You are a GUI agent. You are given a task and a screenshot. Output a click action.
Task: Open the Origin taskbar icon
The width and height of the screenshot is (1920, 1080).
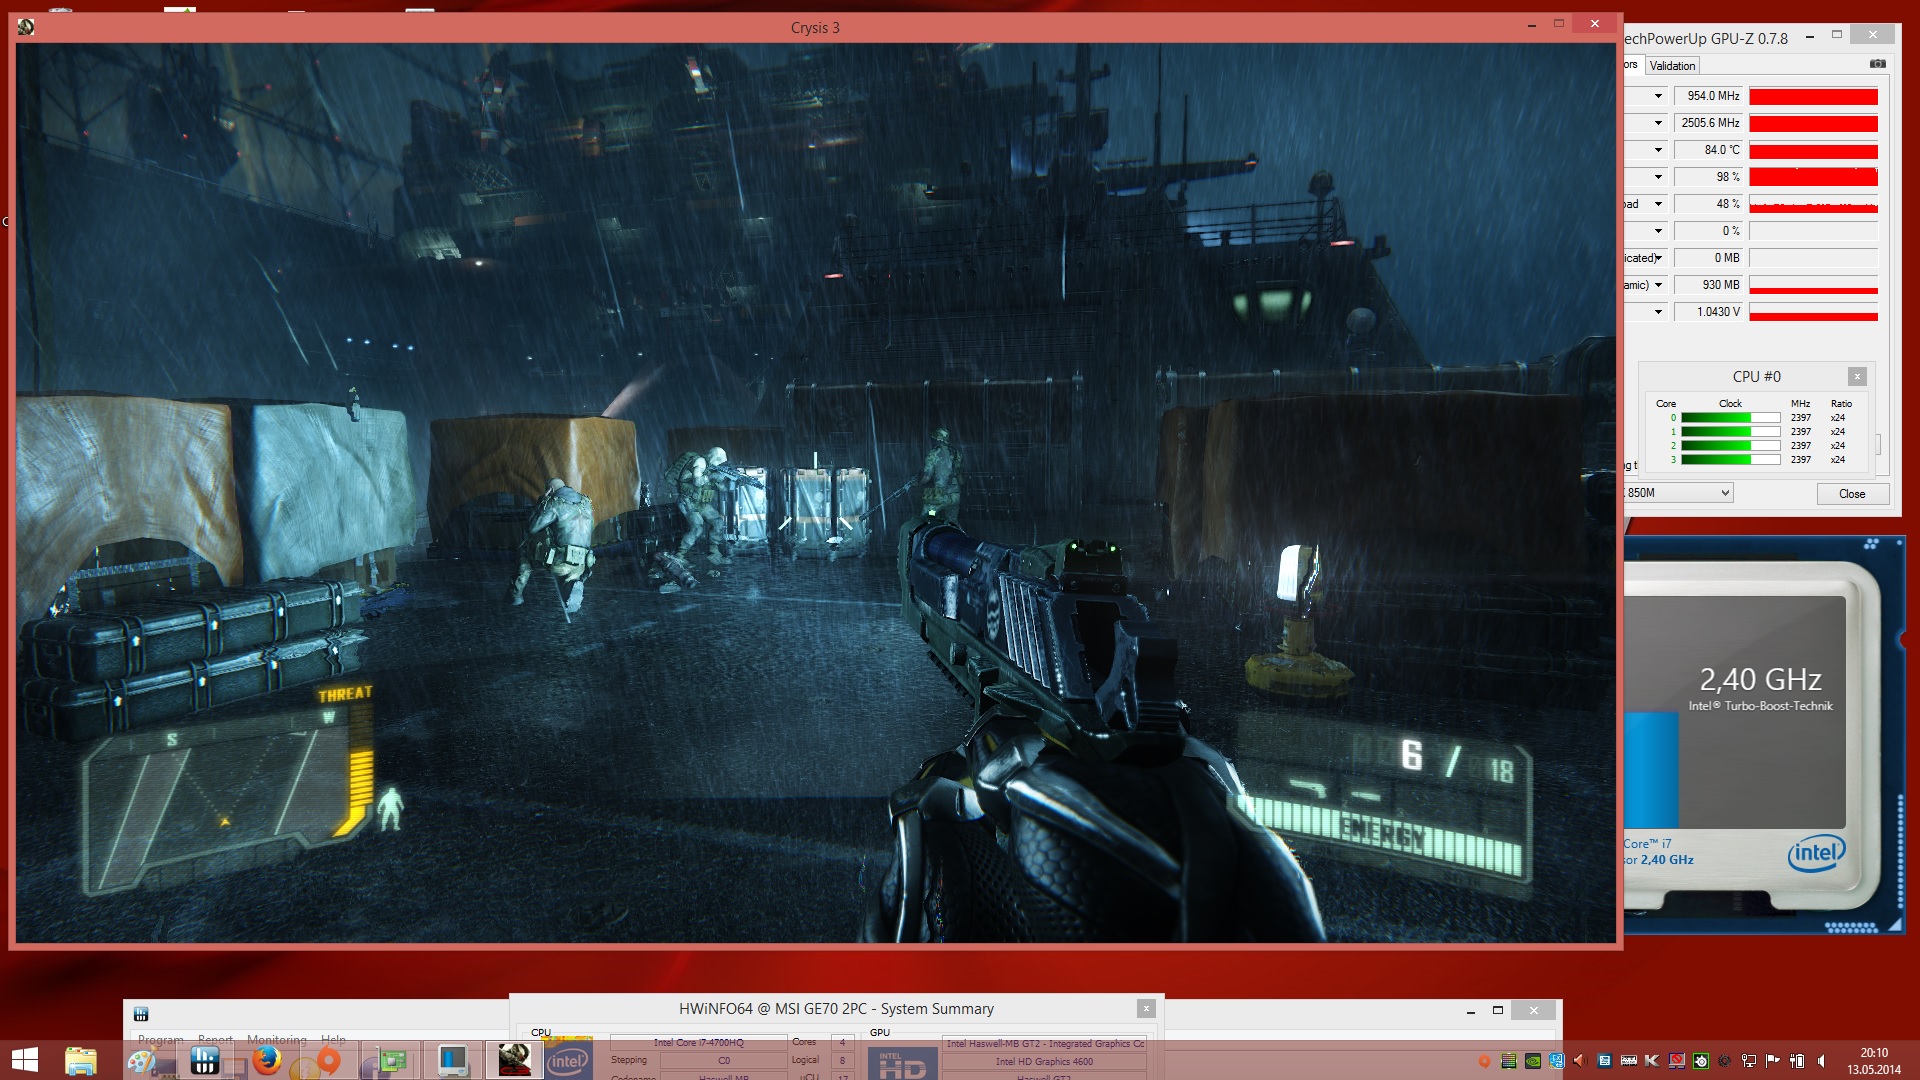click(x=328, y=1060)
